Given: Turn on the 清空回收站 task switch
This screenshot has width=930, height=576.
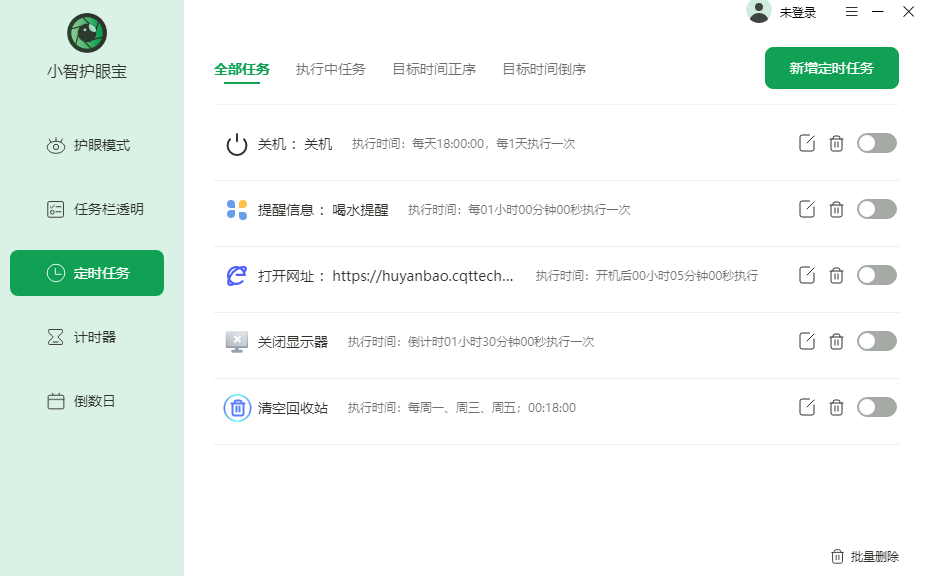Looking at the screenshot, I should pyautogui.click(x=877, y=407).
